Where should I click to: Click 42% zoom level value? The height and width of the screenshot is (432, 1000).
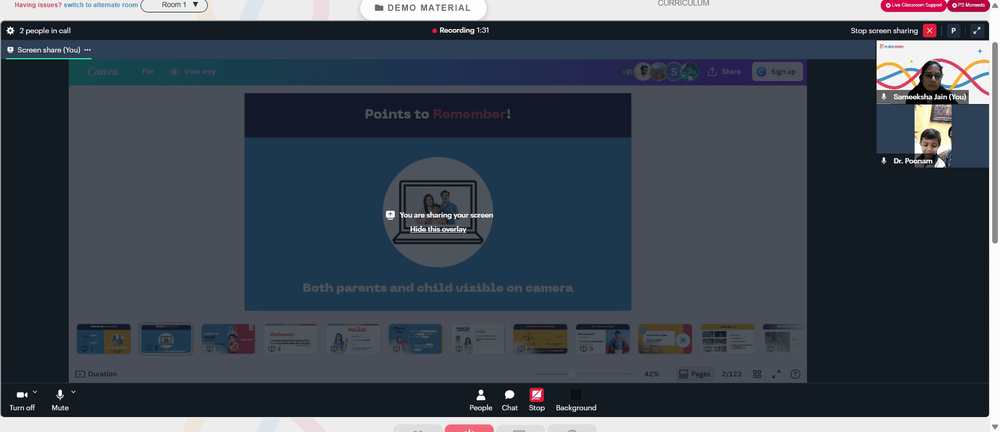point(651,374)
